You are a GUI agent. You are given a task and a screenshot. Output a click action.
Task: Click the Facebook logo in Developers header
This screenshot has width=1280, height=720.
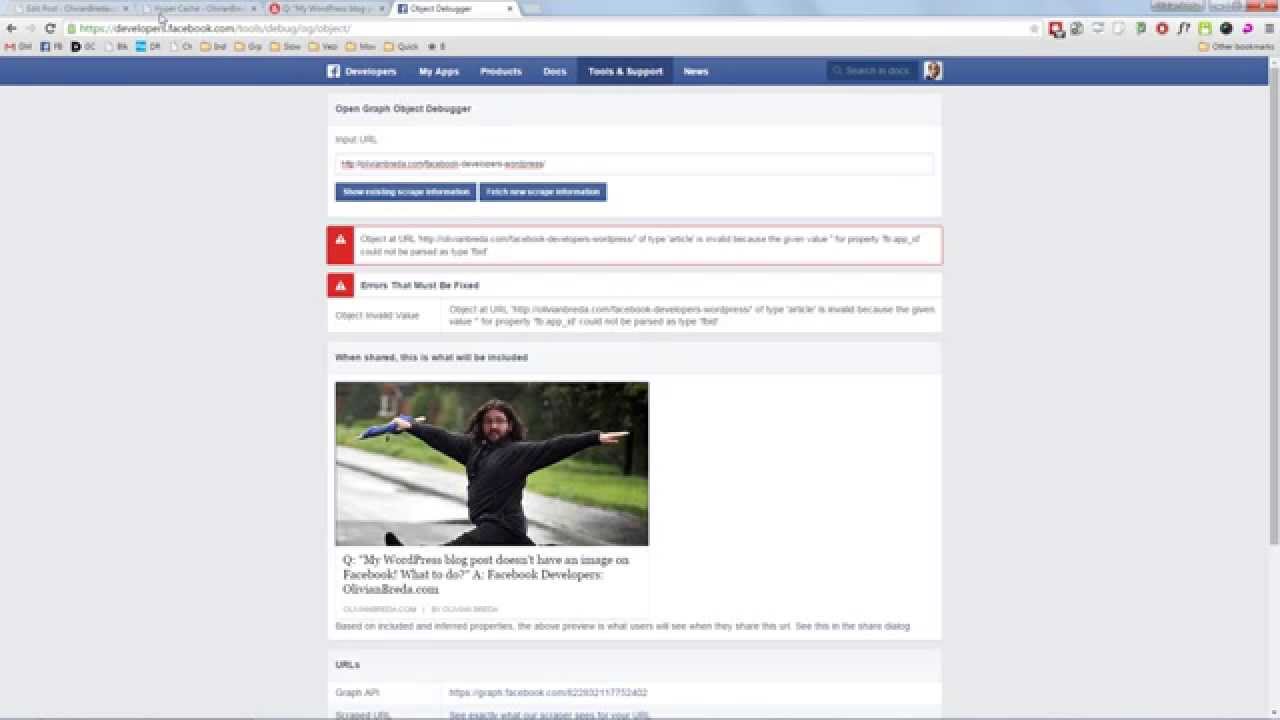pyautogui.click(x=334, y=71)
